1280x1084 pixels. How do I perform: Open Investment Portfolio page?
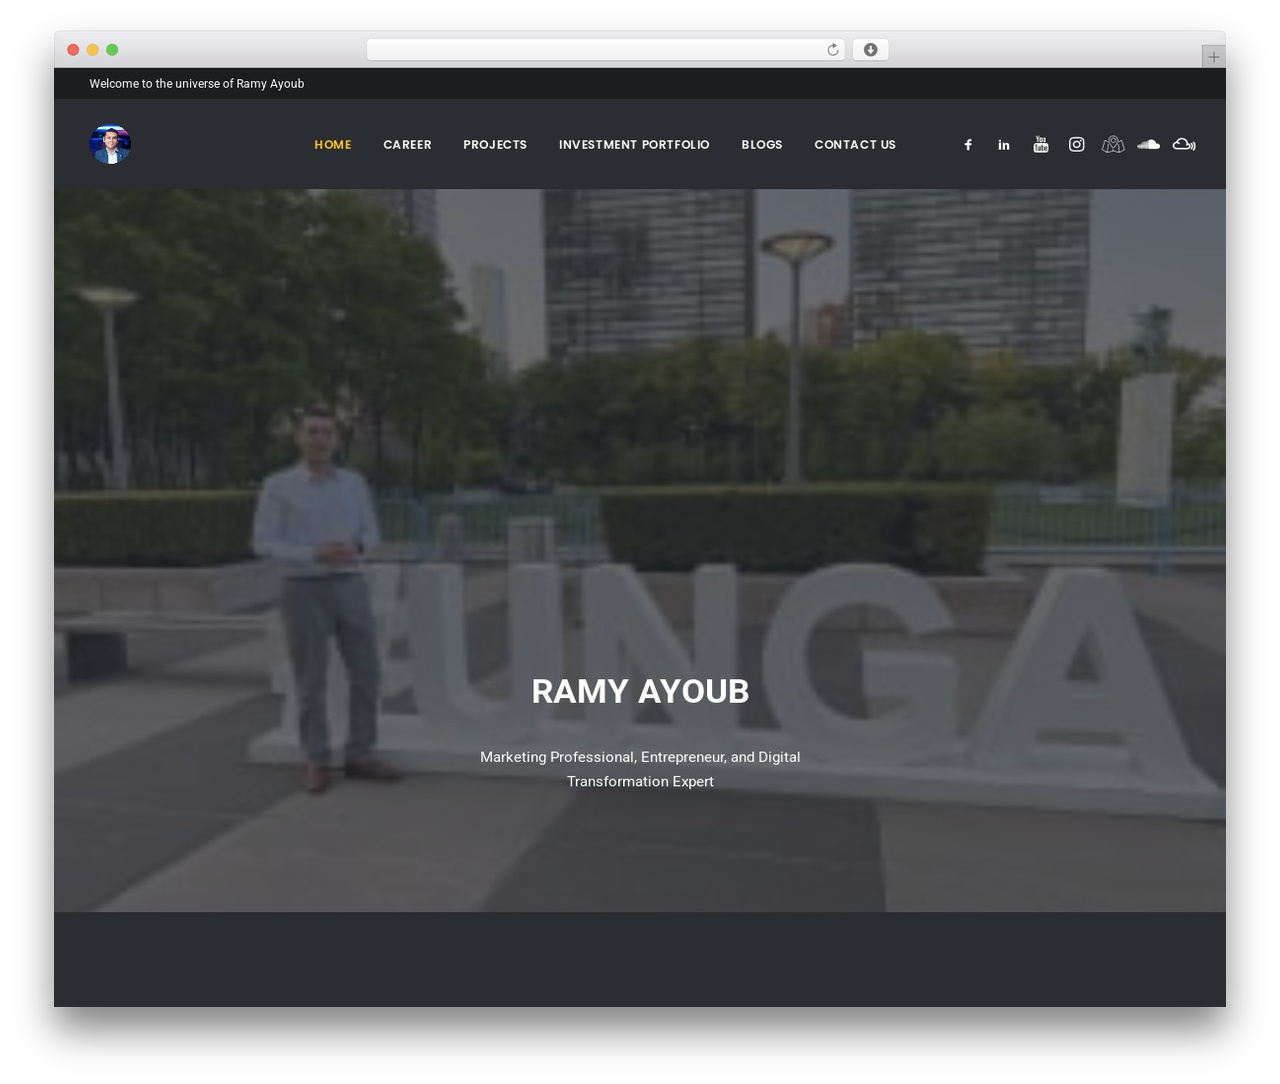(x=634, y=145)
